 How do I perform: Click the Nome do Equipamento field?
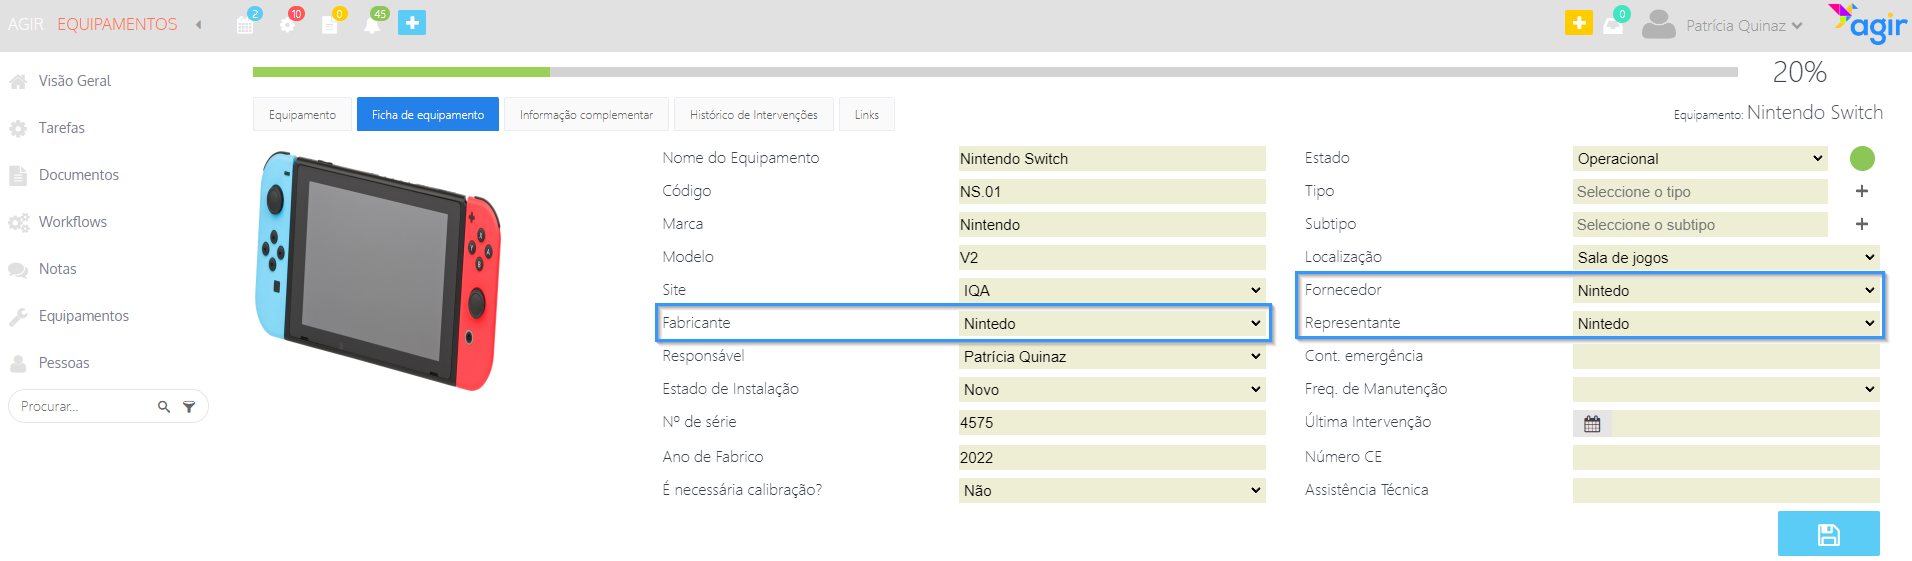1112,158
